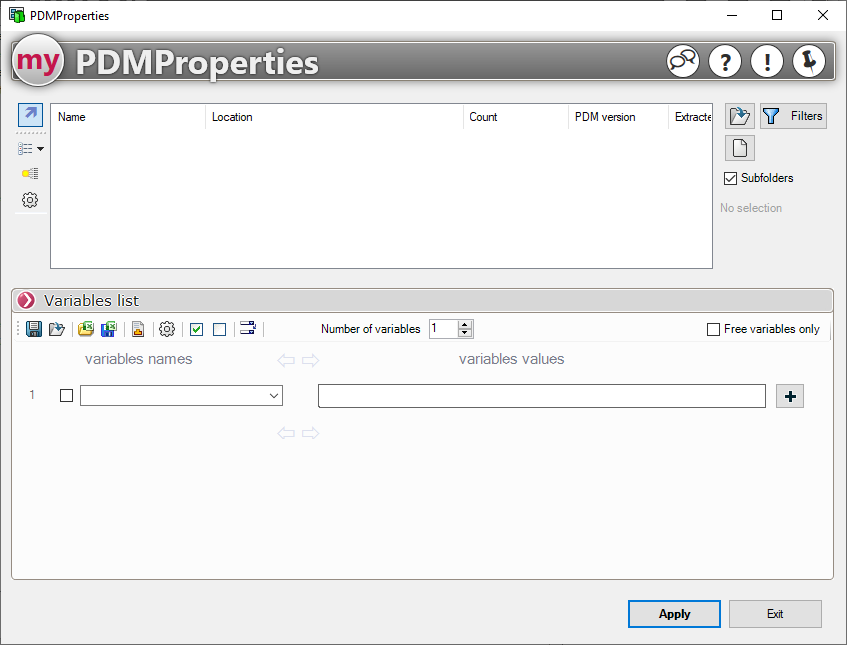Open the variable name dropdown in row 1
The image size is (847, 645).
point(273,396)
